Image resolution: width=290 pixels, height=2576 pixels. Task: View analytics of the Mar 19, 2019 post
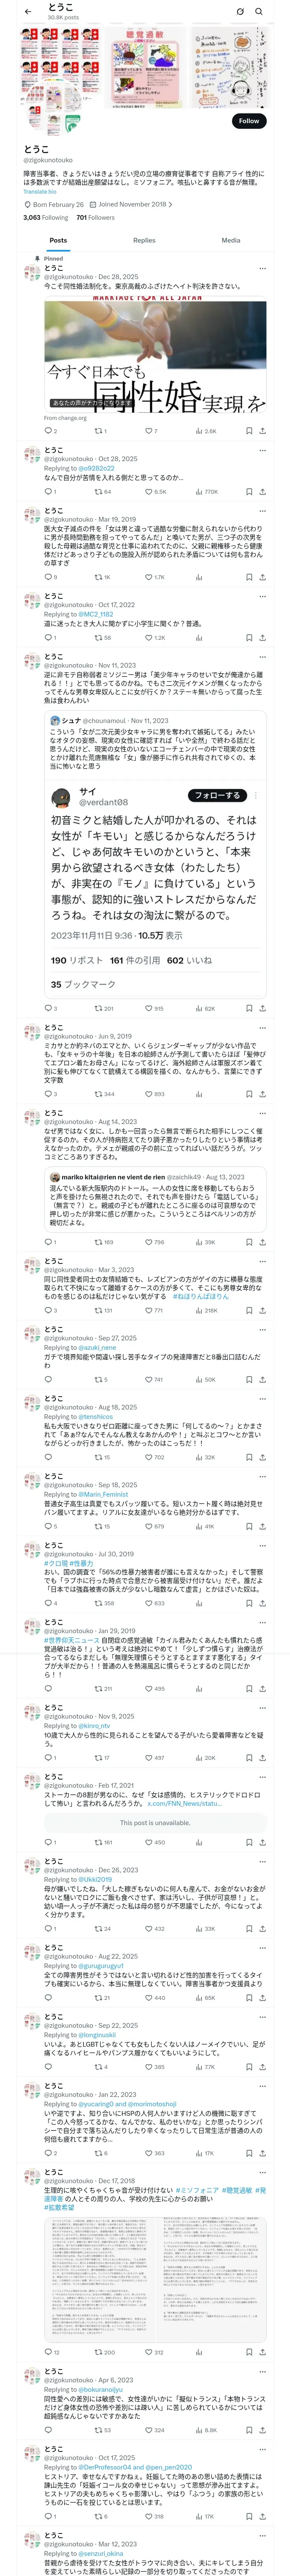200,577
